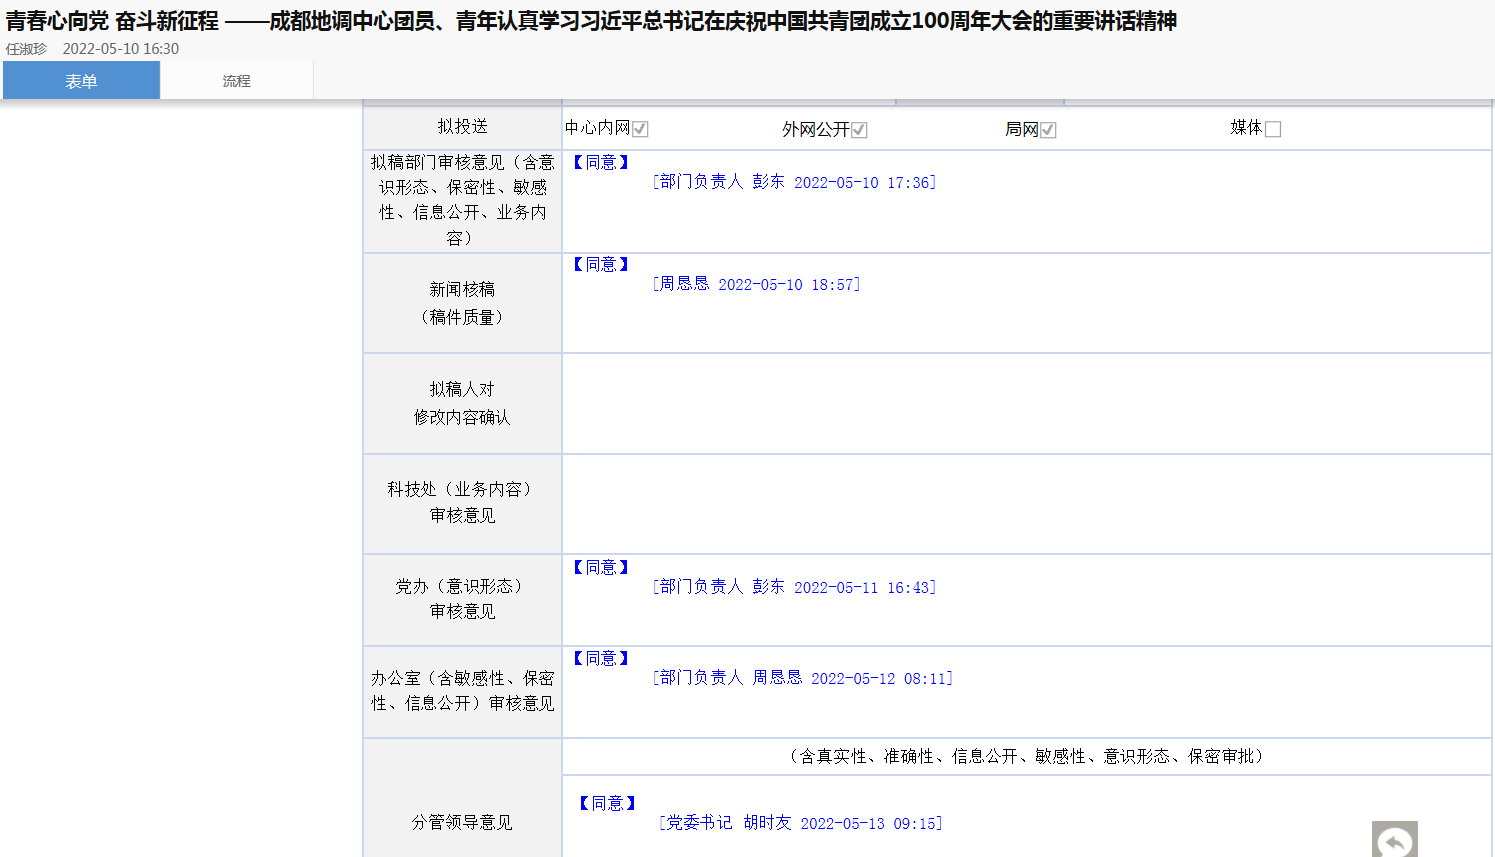Image resolution: width=1495 pixels, height=857 pixels.
Task: Toggle the 中心内网 checkbox
Action: point(640,129)
